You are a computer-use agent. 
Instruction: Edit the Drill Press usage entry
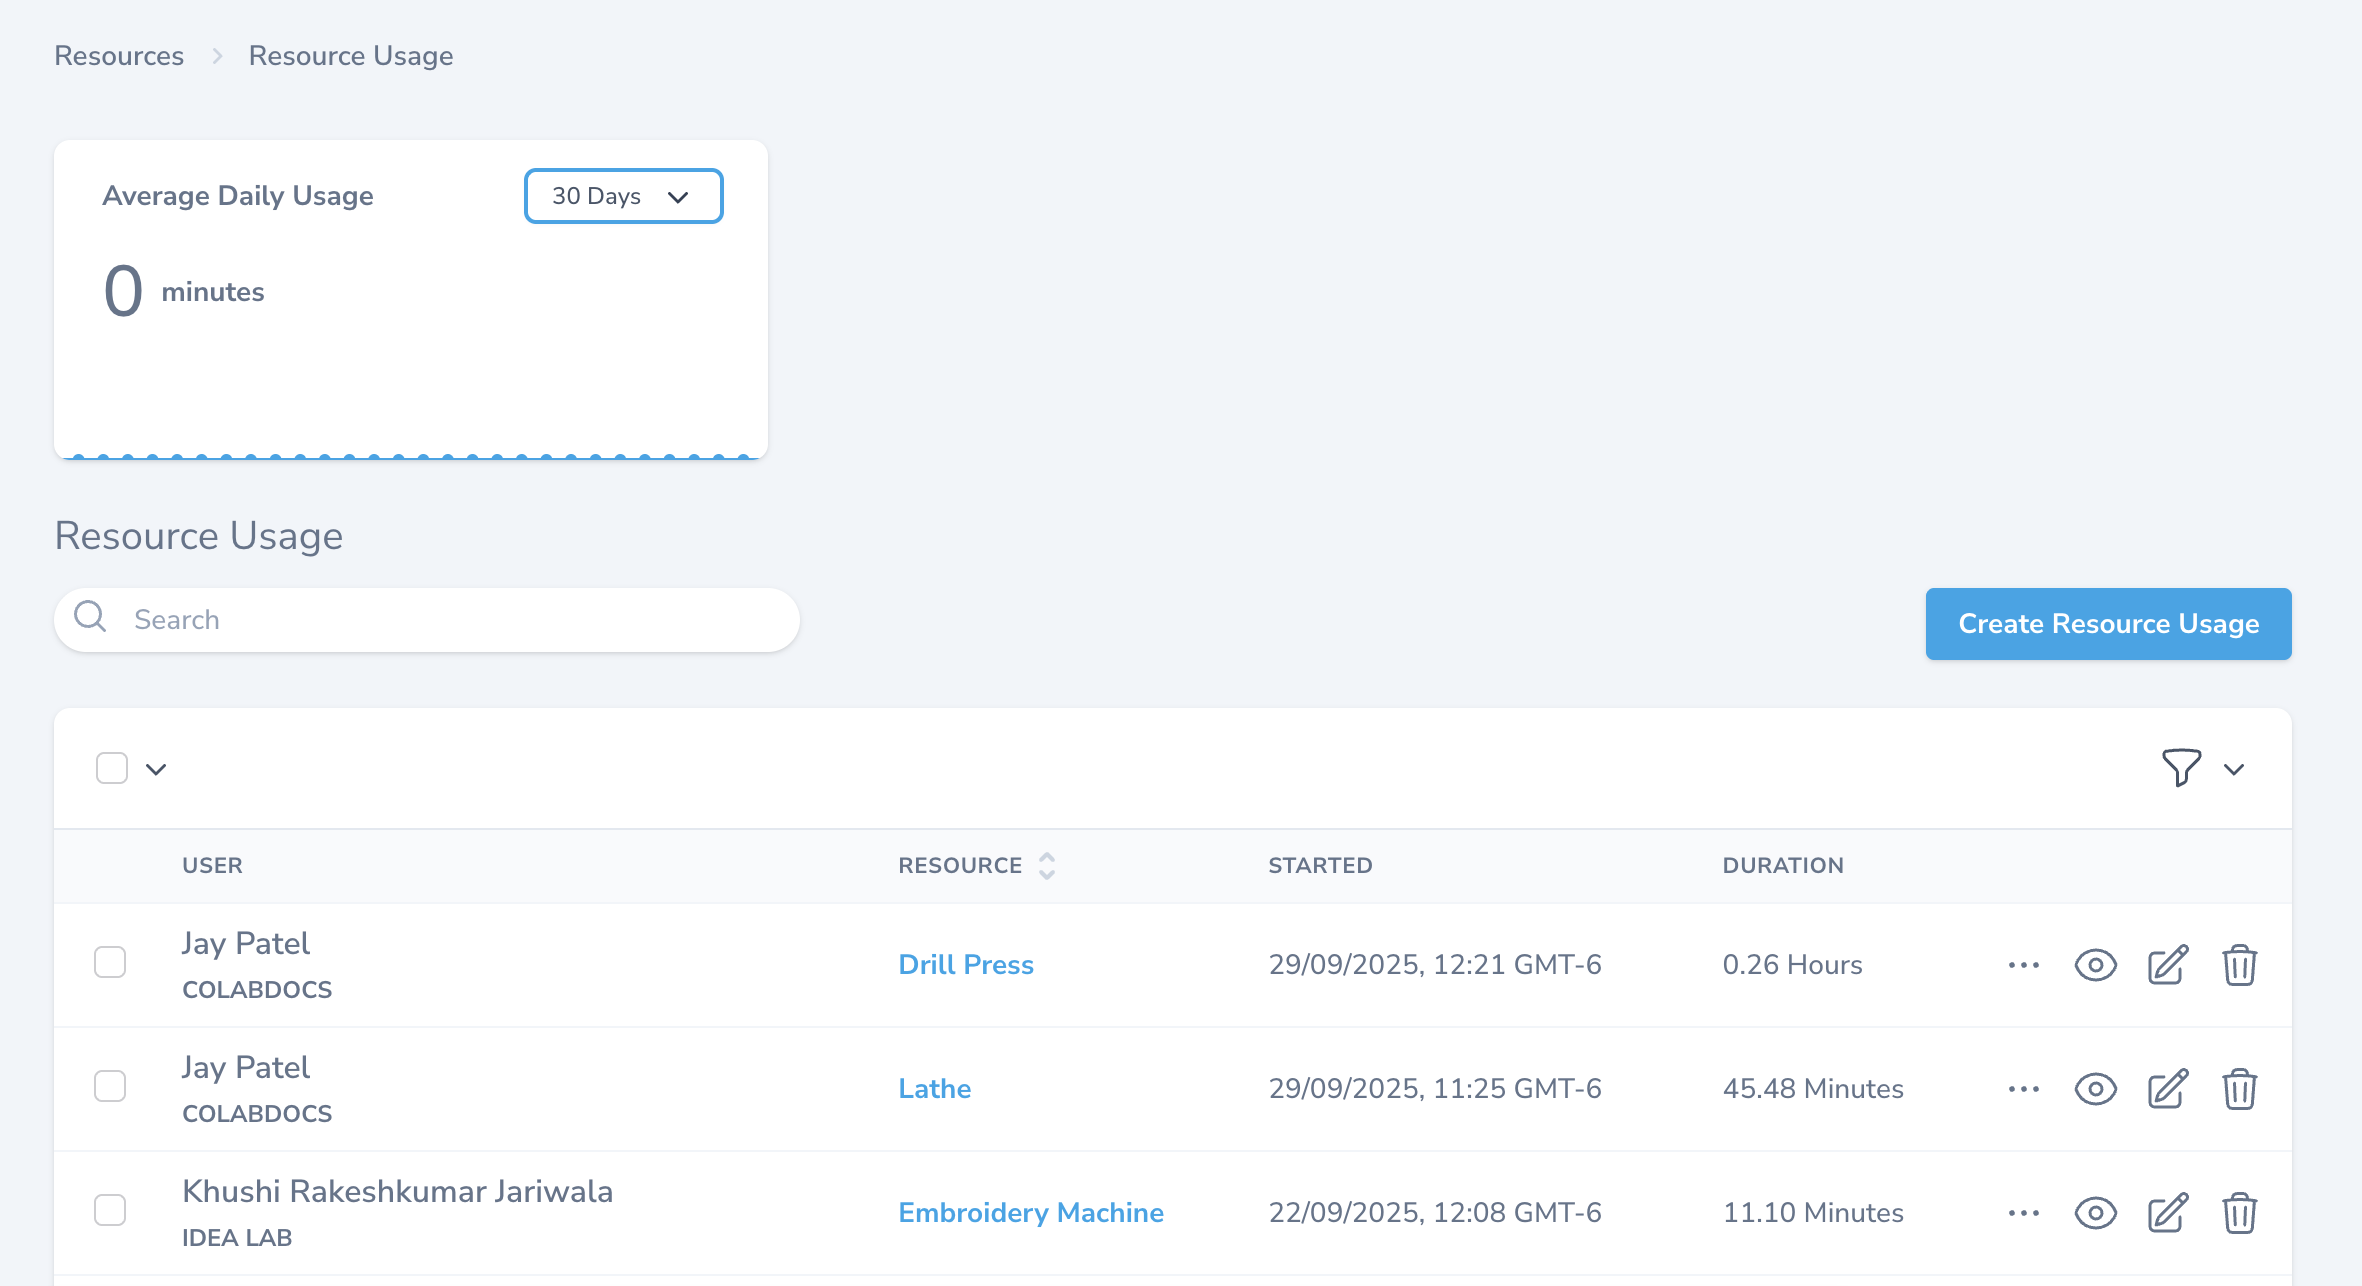point(2168,965)
